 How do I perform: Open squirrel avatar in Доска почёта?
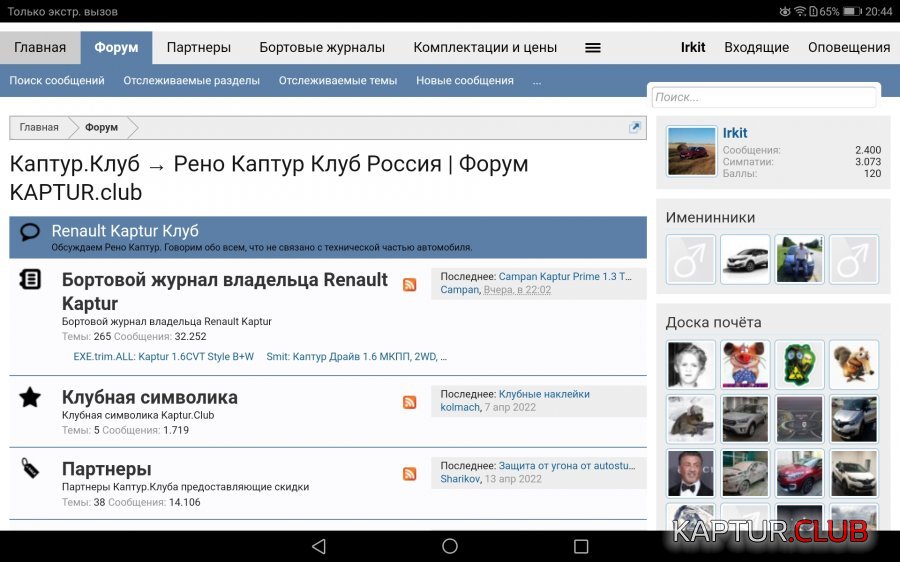tap(854, 365)
